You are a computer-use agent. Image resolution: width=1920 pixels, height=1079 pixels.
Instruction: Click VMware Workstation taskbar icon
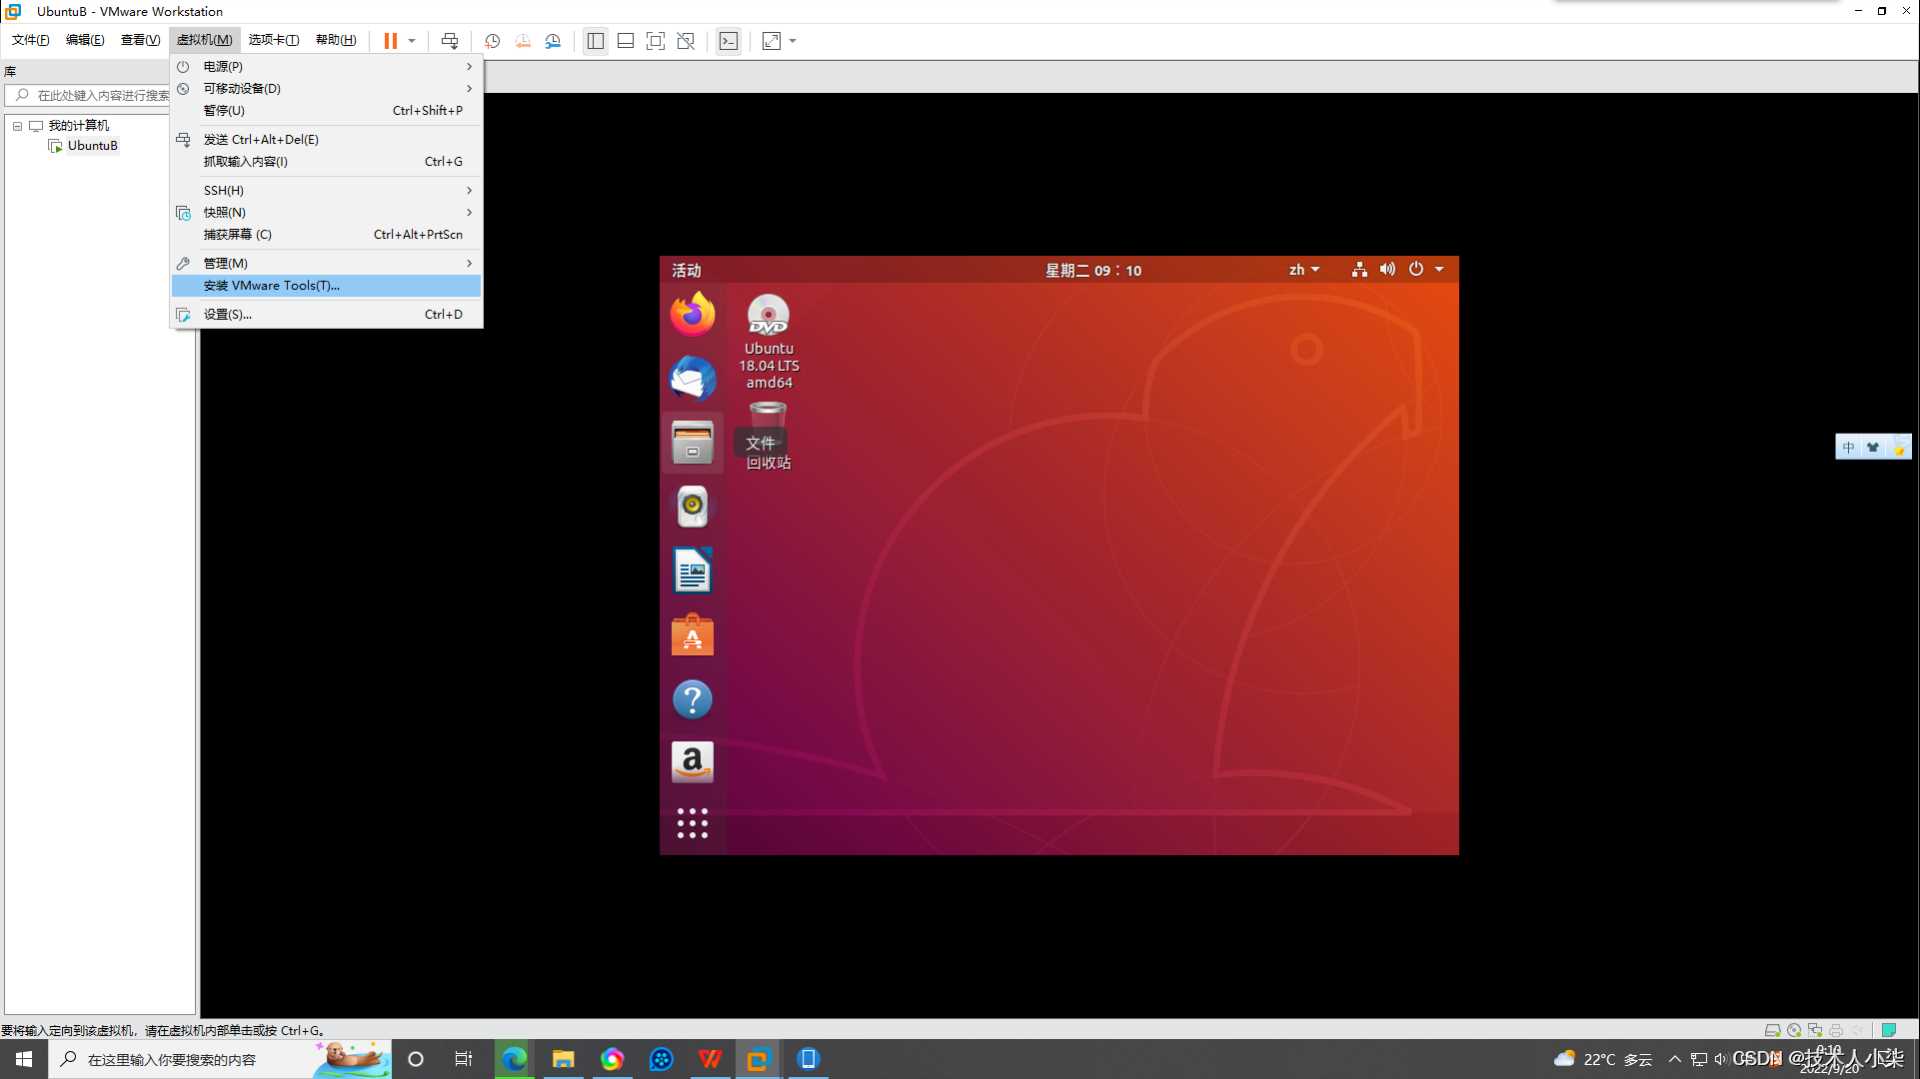coord(758,1059)
